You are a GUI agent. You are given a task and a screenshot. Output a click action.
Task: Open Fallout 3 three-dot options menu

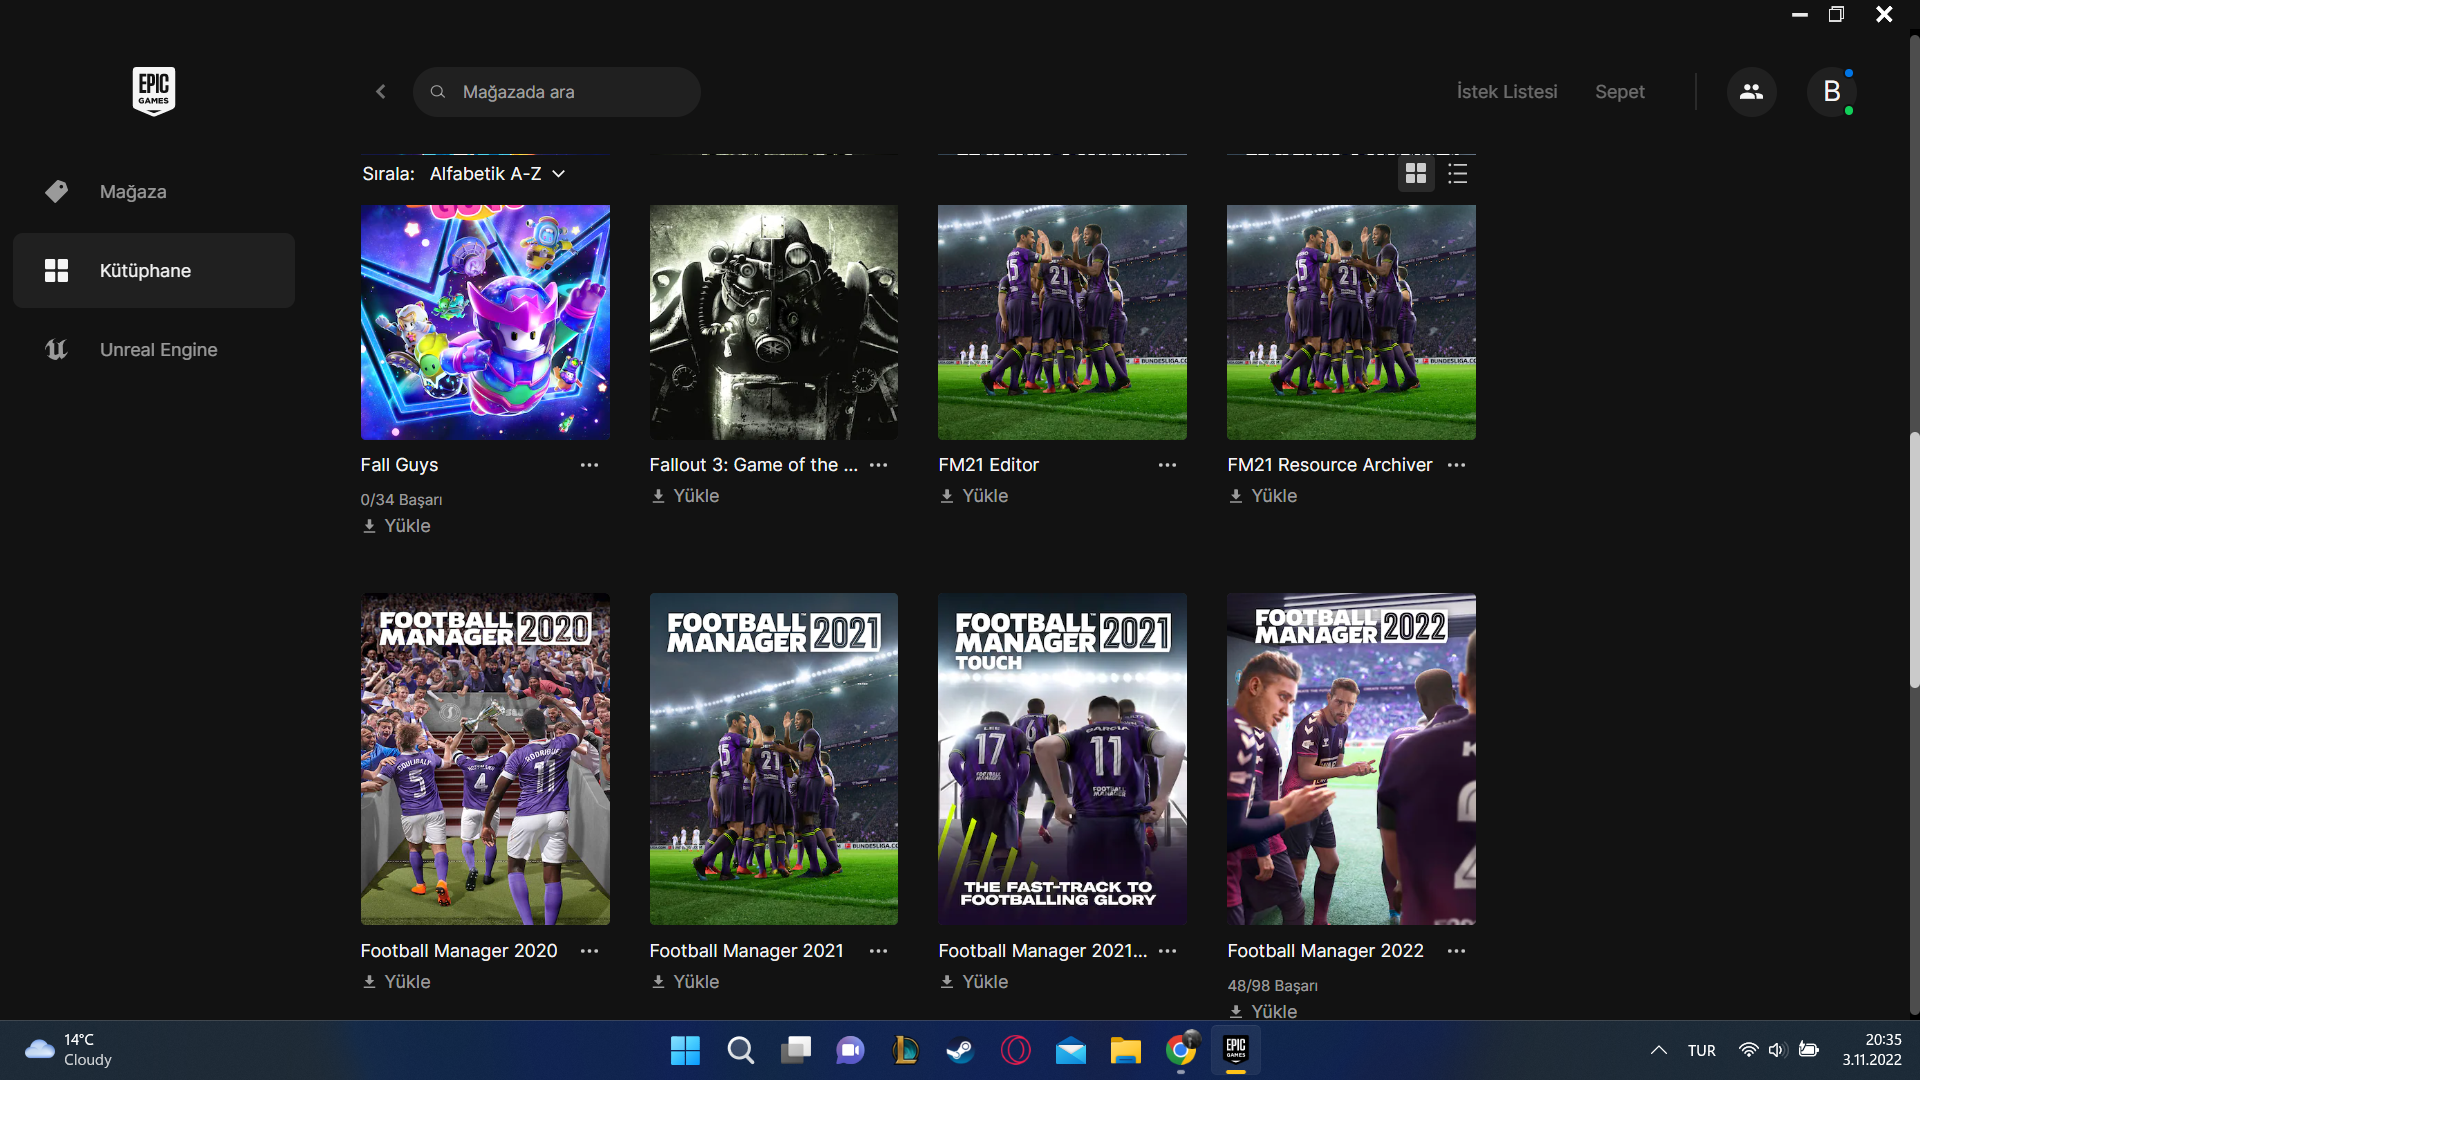(x=879, y=465)
